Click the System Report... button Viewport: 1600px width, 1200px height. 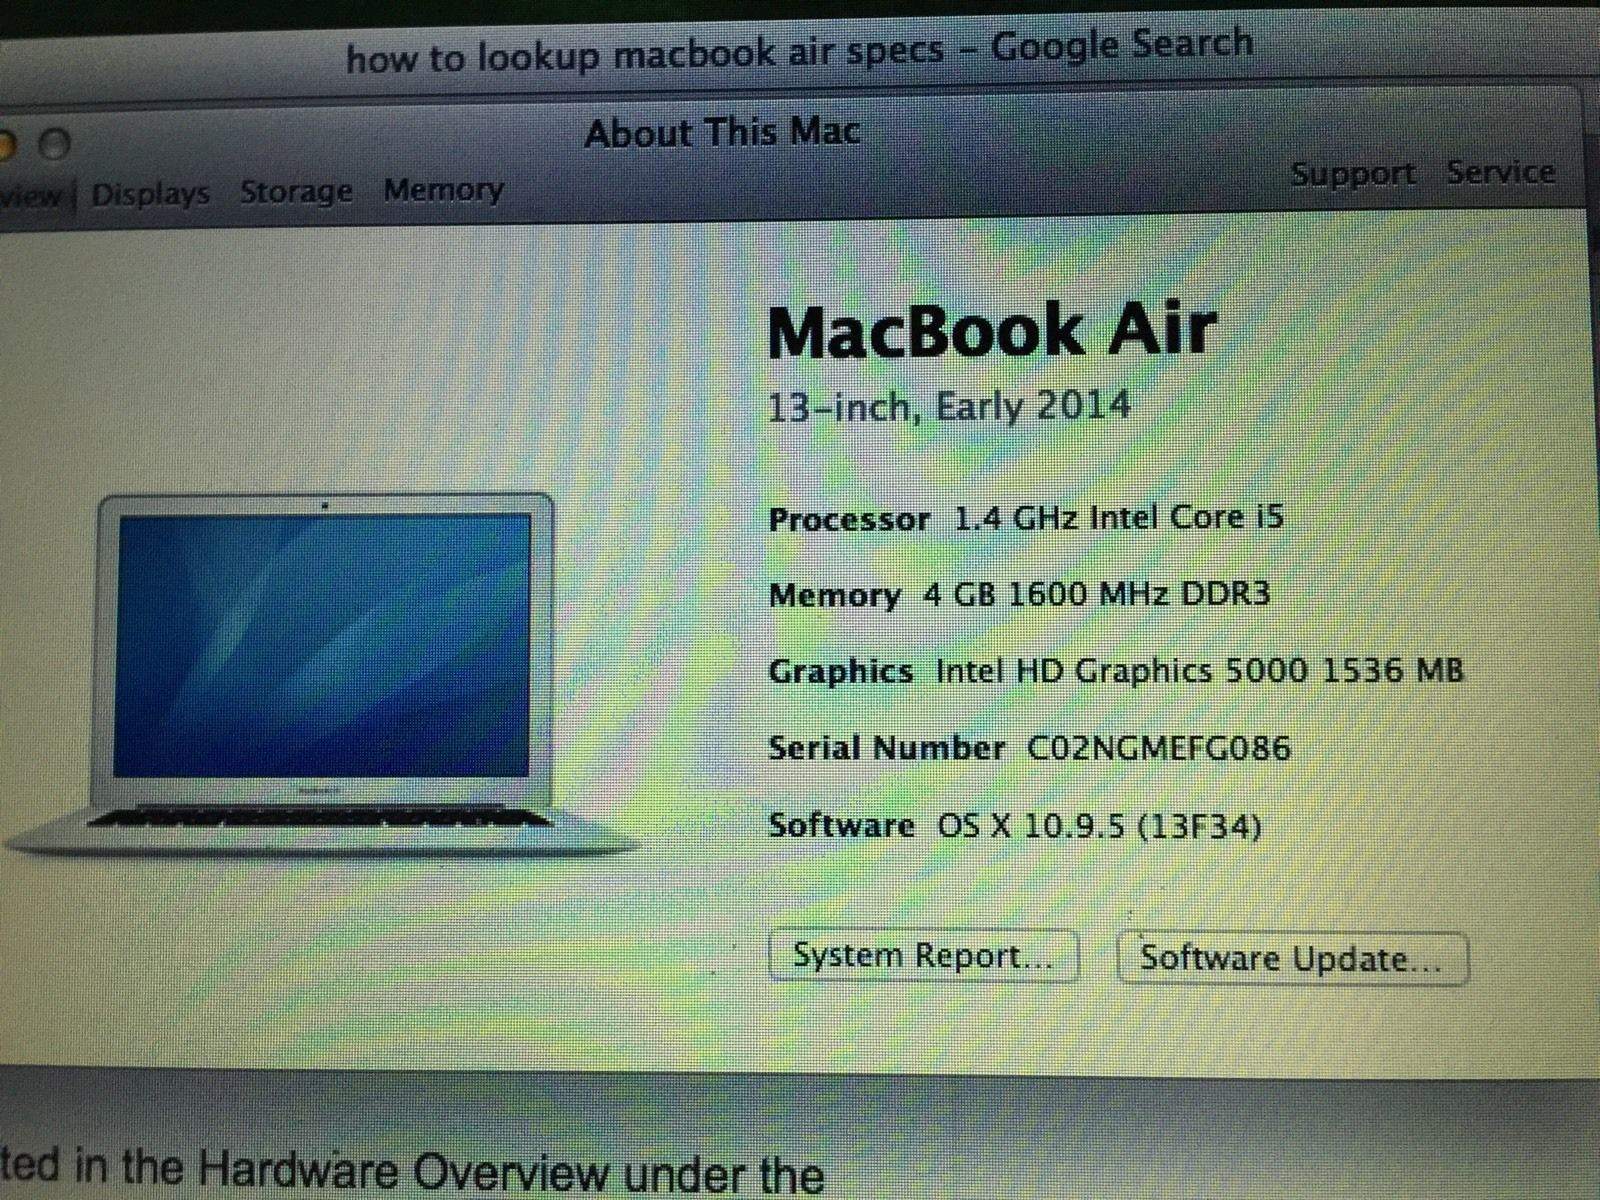[923, 956]
